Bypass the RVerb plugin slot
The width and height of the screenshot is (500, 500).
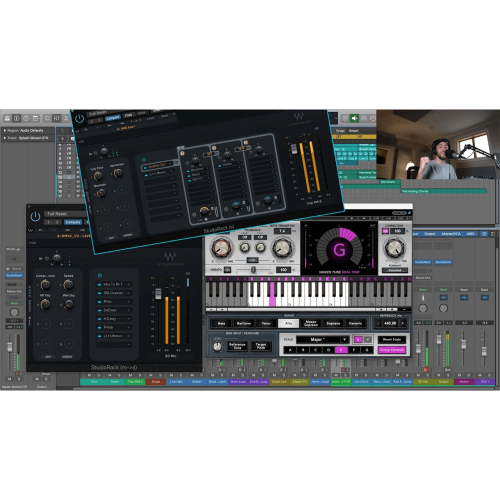click(100, 328)
